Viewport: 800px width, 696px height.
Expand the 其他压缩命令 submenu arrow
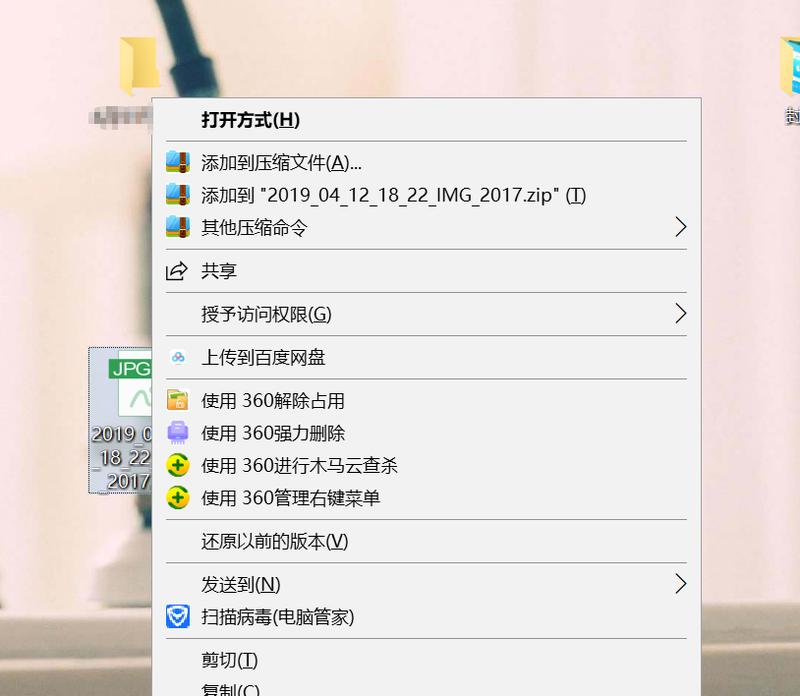click(x=681, y=227)
